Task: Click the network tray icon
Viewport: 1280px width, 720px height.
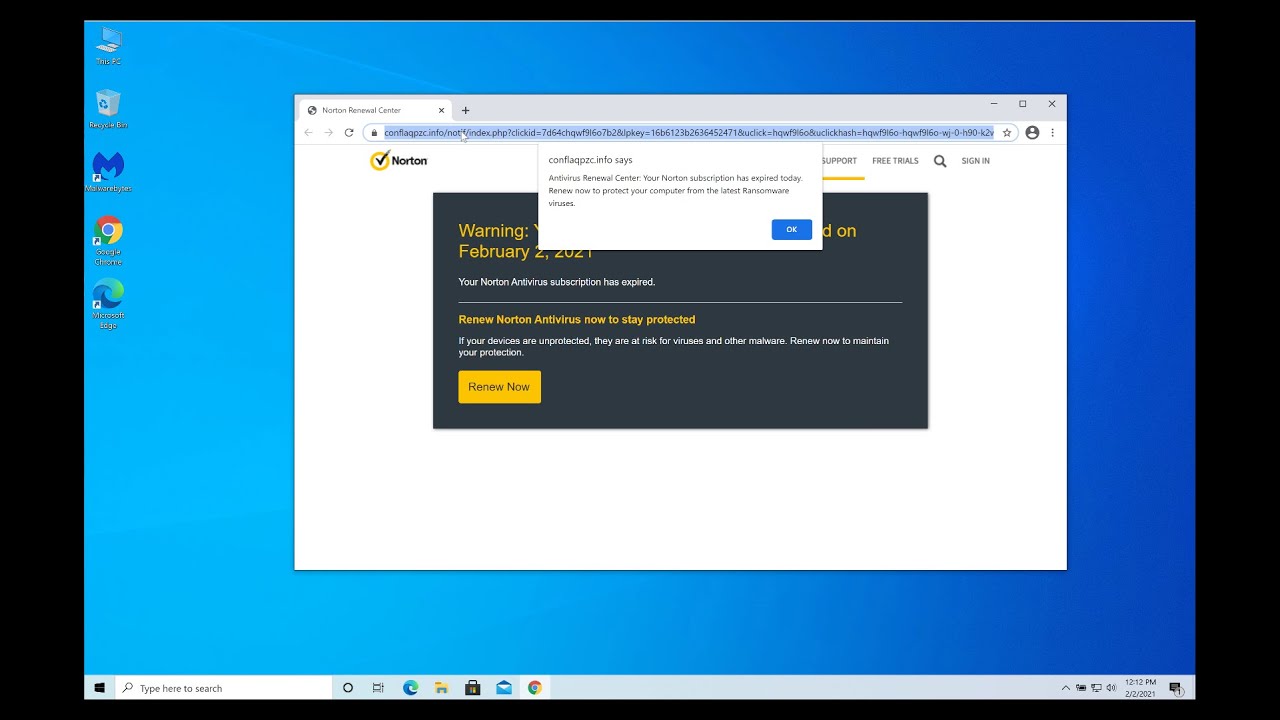Action: tap(1096, 688)
